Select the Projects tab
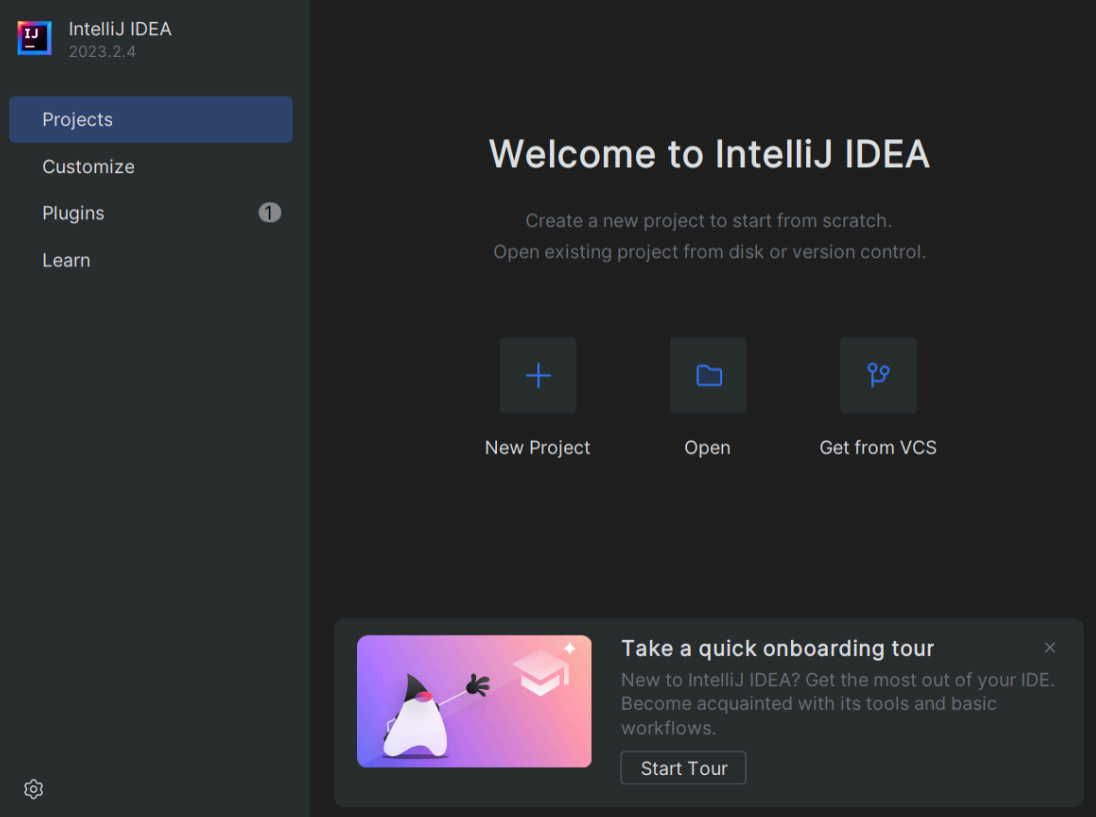Screen dimensions: 1096x817 (151, 120)
